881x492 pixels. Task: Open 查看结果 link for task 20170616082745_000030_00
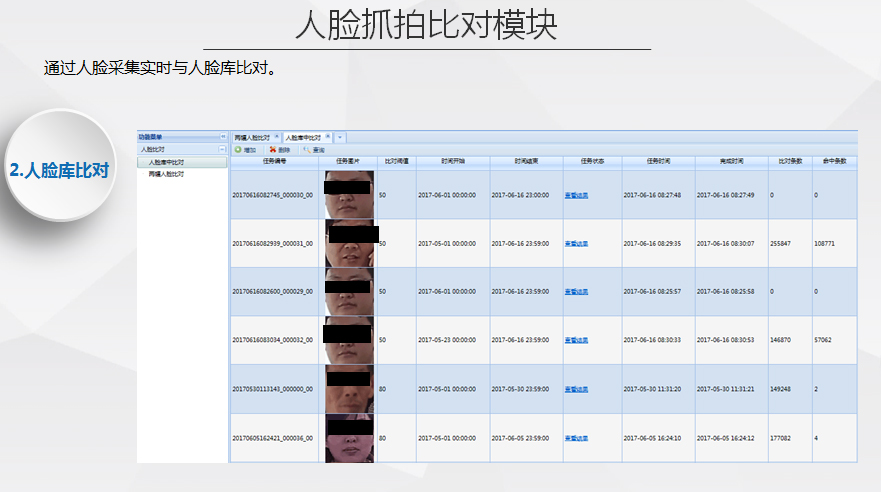click(x=576, y=195)
